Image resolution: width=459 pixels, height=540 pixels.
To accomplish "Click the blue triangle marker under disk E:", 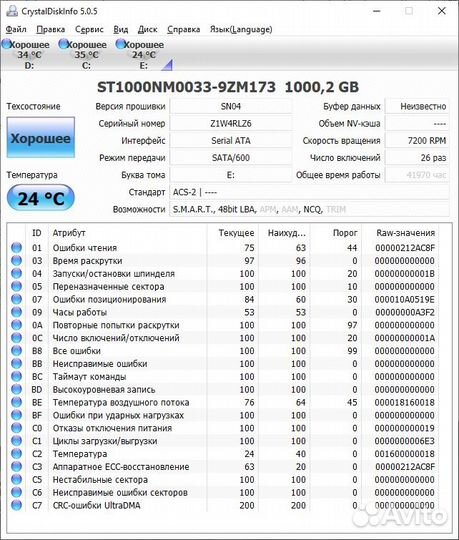I will (167, 65).
